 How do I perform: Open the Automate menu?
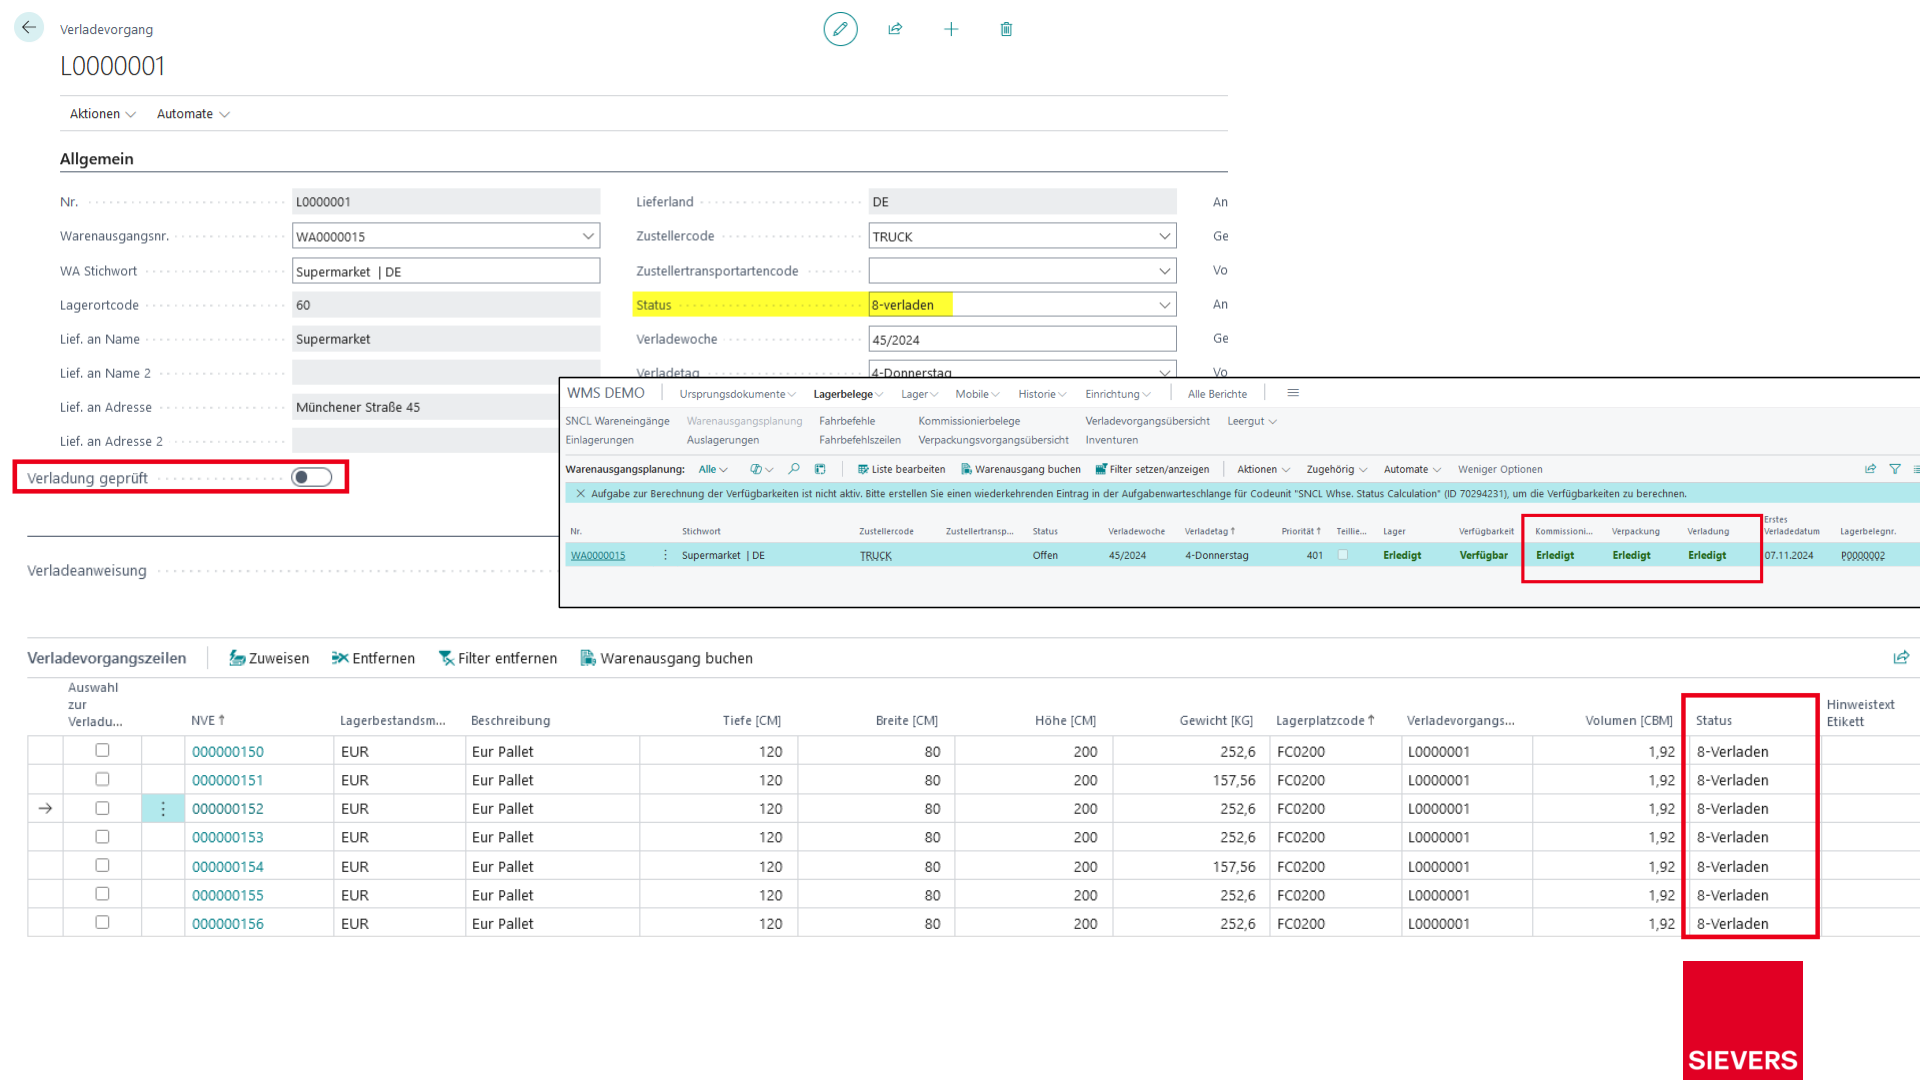coord(193,114)
